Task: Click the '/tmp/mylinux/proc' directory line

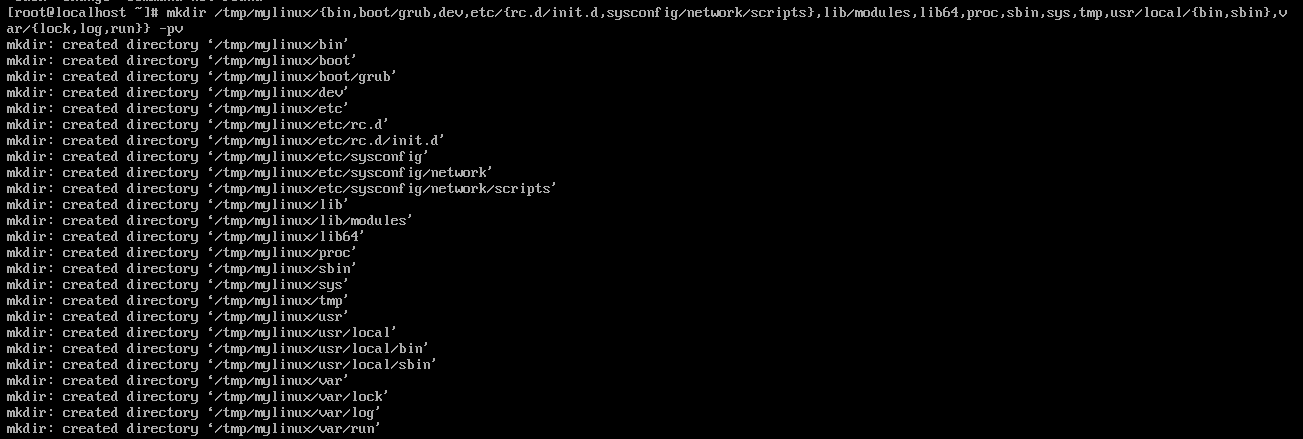Action: 181,252
